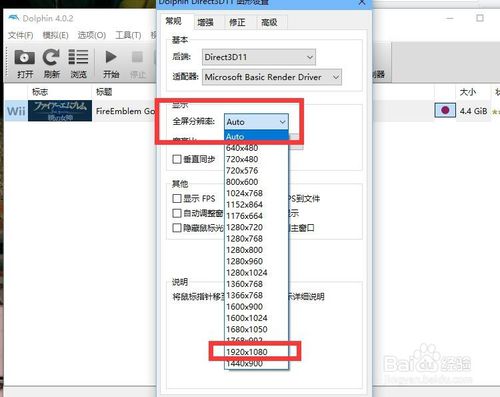Click the Dolphin logo in the title bar

tap(14, 18)
